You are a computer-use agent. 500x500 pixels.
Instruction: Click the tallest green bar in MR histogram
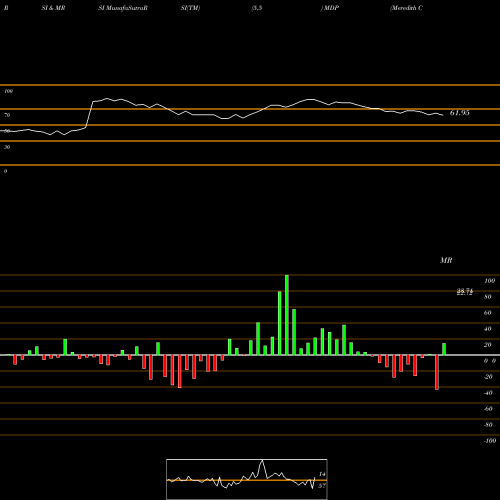point(287,315)
